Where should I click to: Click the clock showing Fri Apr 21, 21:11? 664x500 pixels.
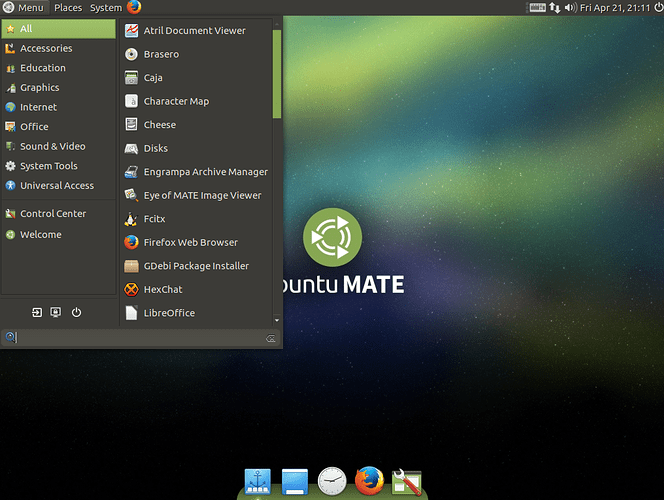click(x=615, y=8)
